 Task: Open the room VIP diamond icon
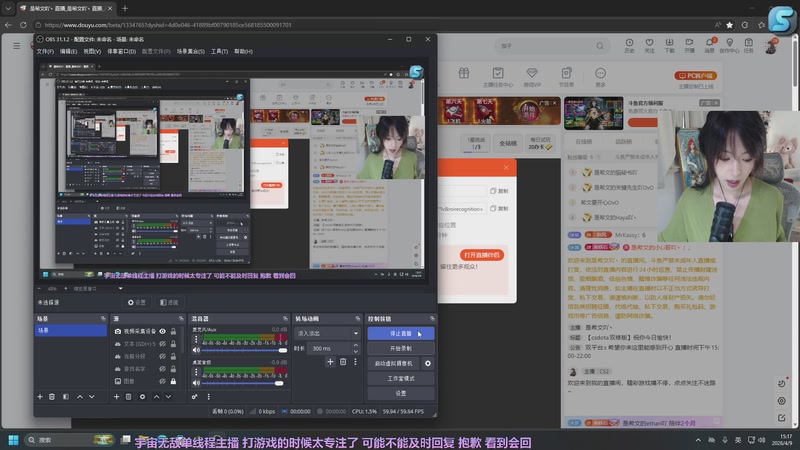click(x=532, y=77)
